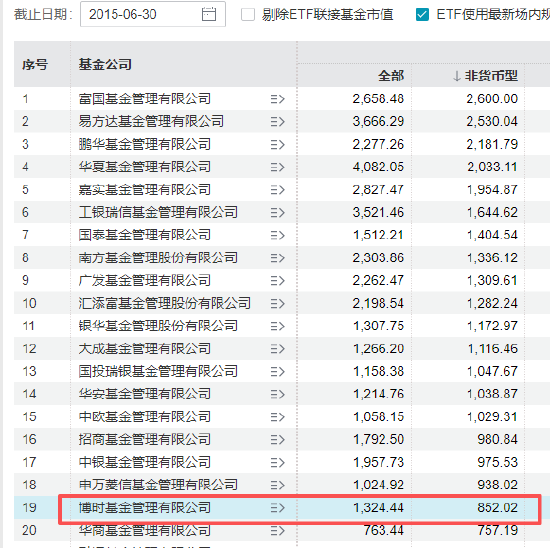
Task: Select company name 申万菱信基金管理有限公司
Action: pyautogui.click(x=158, y=485)
